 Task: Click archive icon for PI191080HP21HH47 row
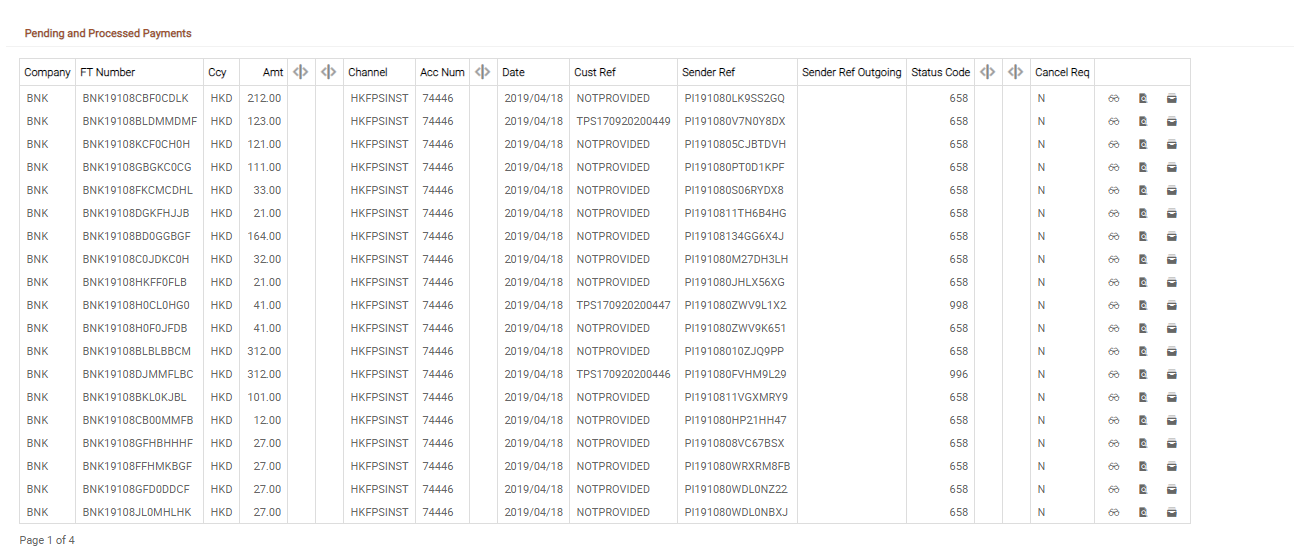point(1172,420)
